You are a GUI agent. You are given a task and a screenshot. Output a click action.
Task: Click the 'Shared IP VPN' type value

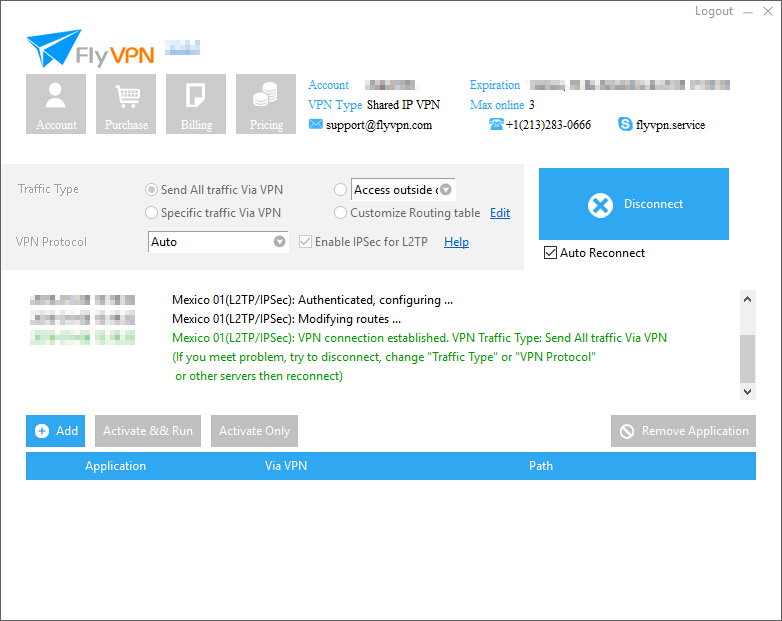(x=403, y=105)
